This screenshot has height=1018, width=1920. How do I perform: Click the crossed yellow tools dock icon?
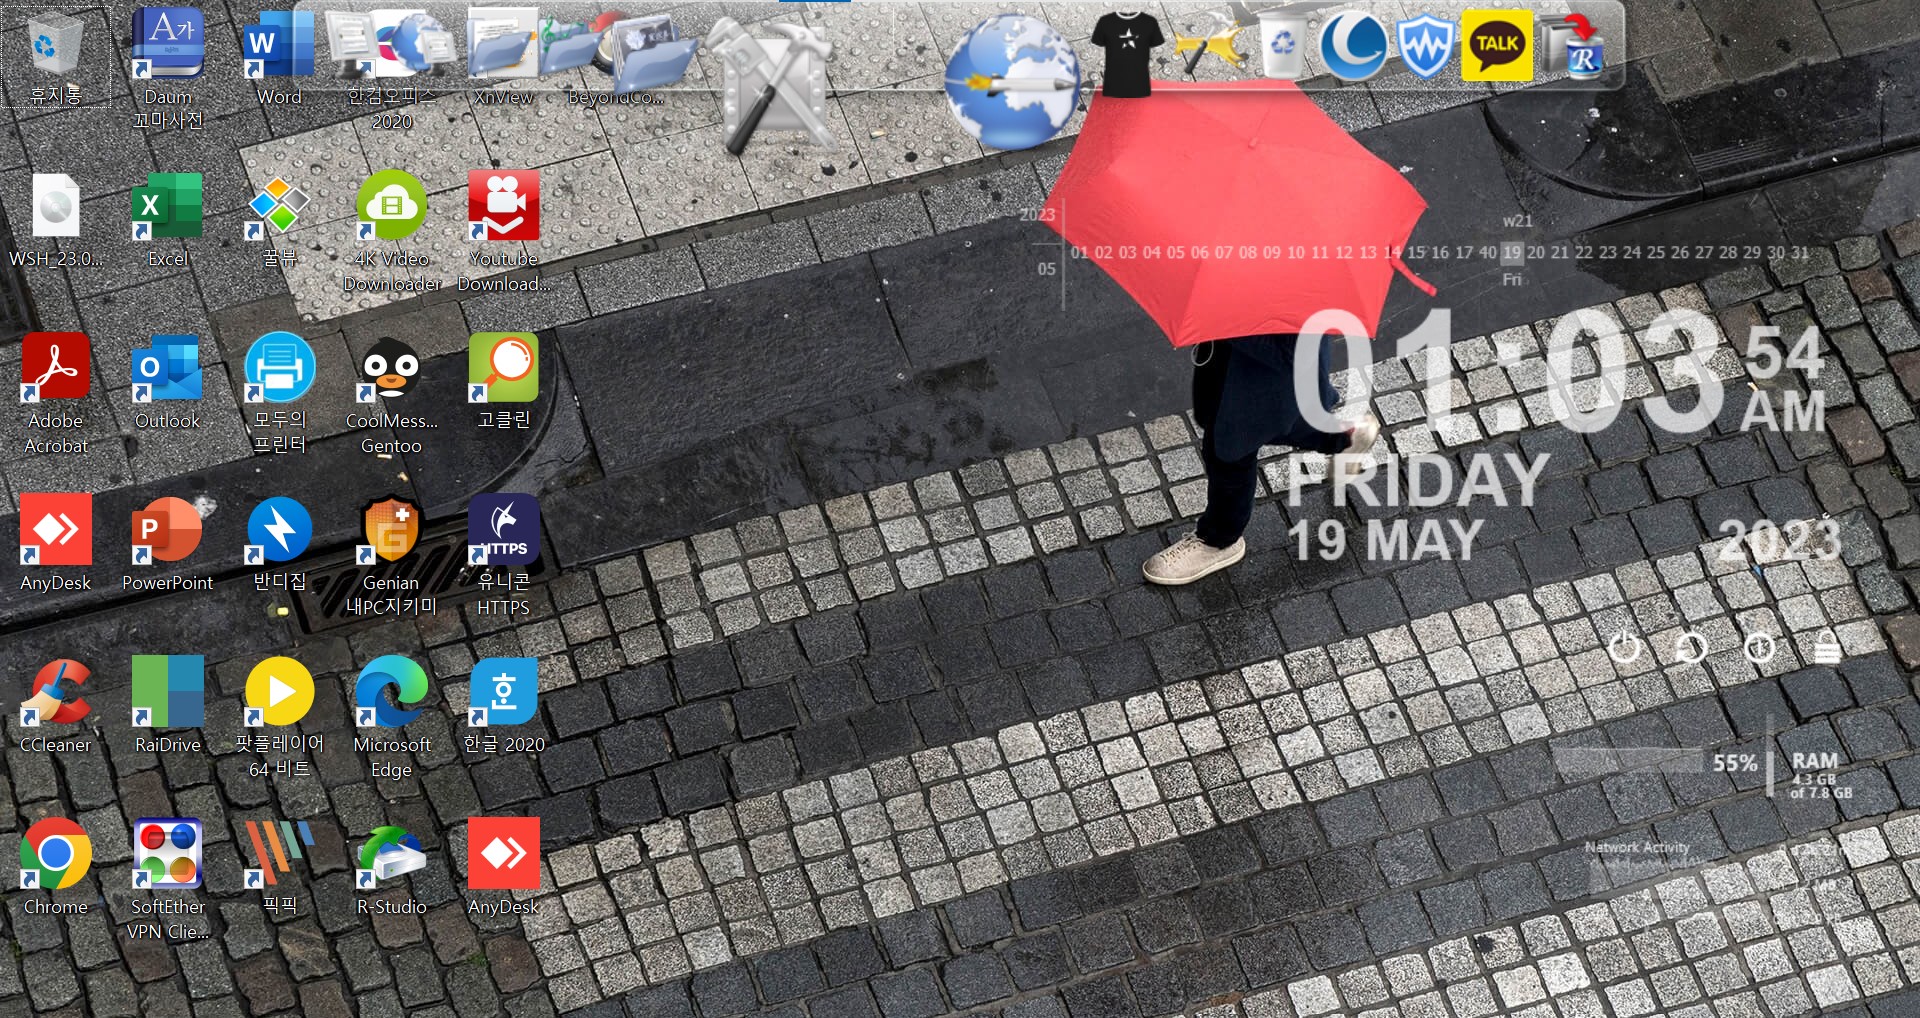click(x=1210, y=46)
